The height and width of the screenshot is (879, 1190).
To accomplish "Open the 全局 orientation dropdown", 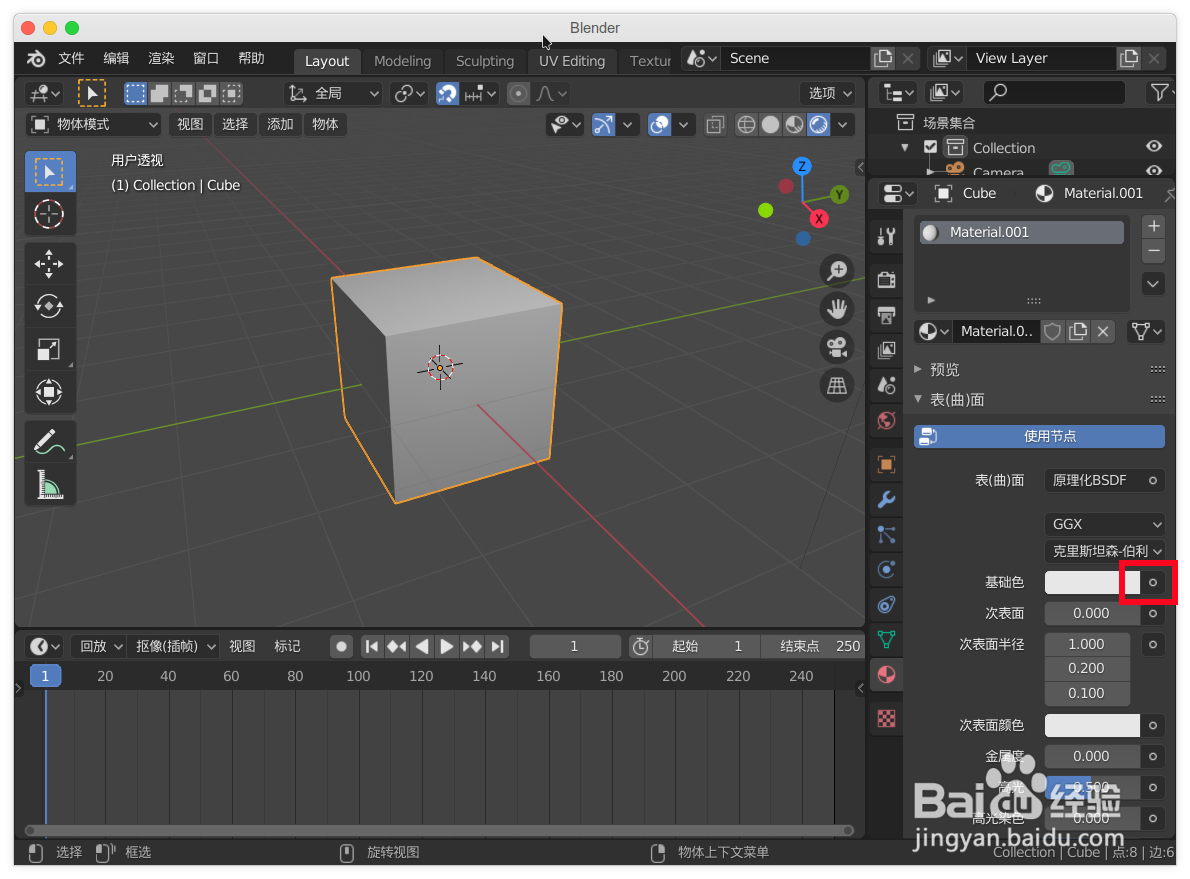I will tap(333, 93).
